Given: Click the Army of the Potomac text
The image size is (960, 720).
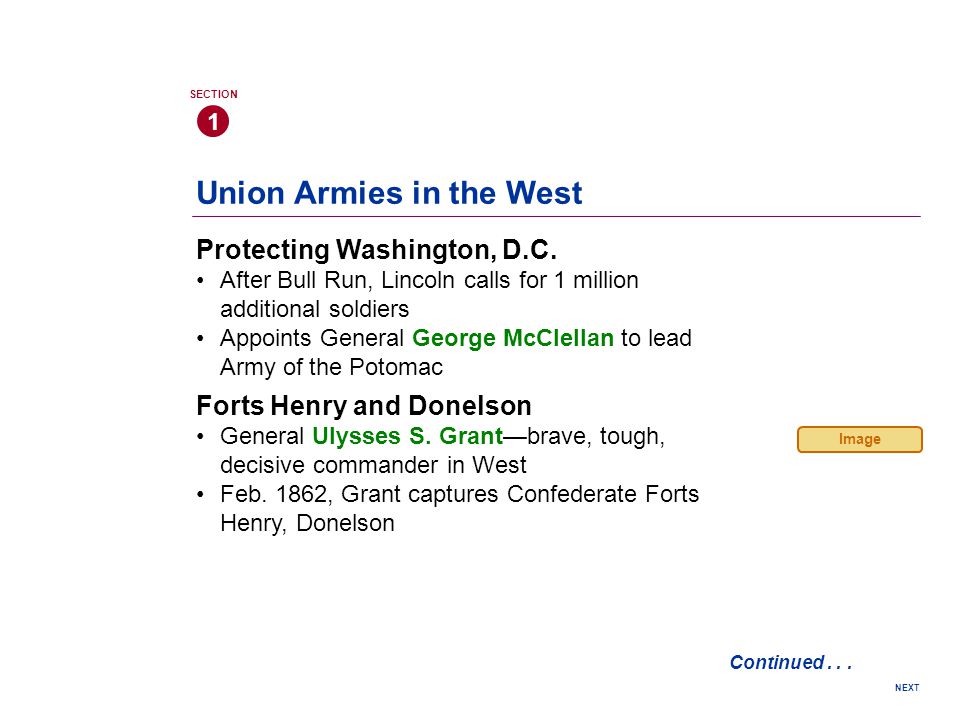Looking at the screenshot, I should click(x=331, y=367).
